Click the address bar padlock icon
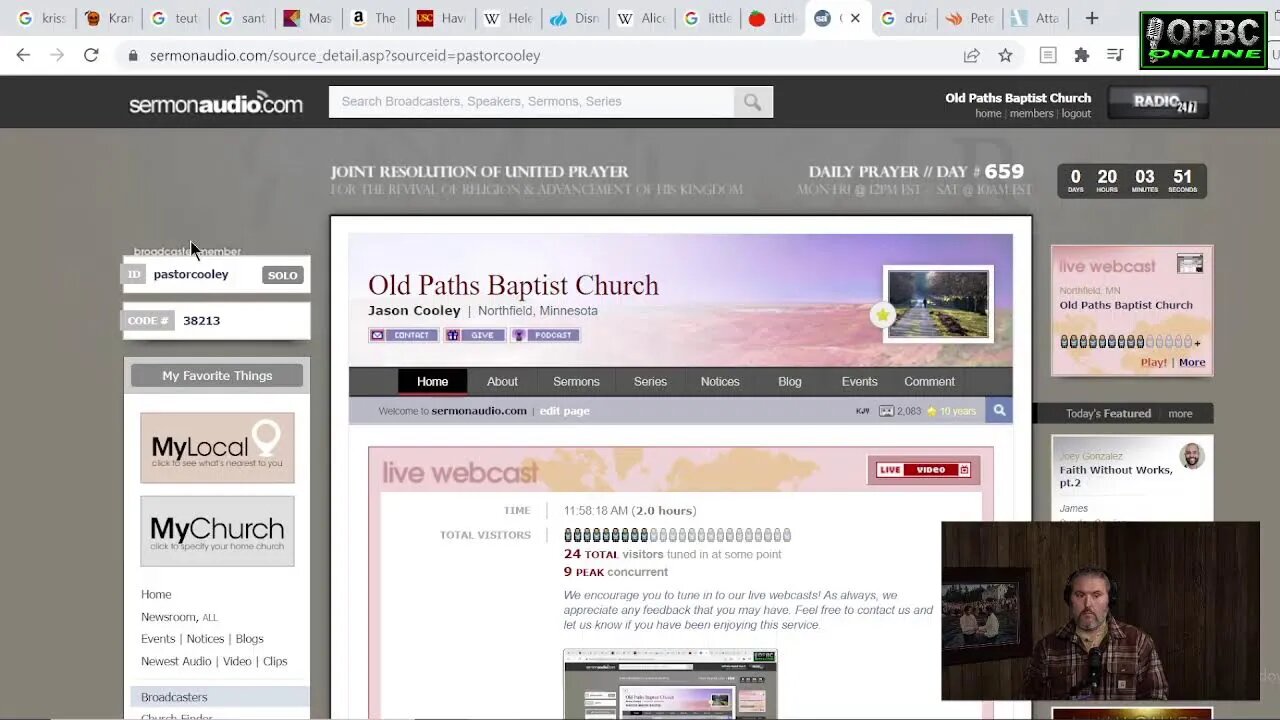1280x720 pixels. click(132, 56)
